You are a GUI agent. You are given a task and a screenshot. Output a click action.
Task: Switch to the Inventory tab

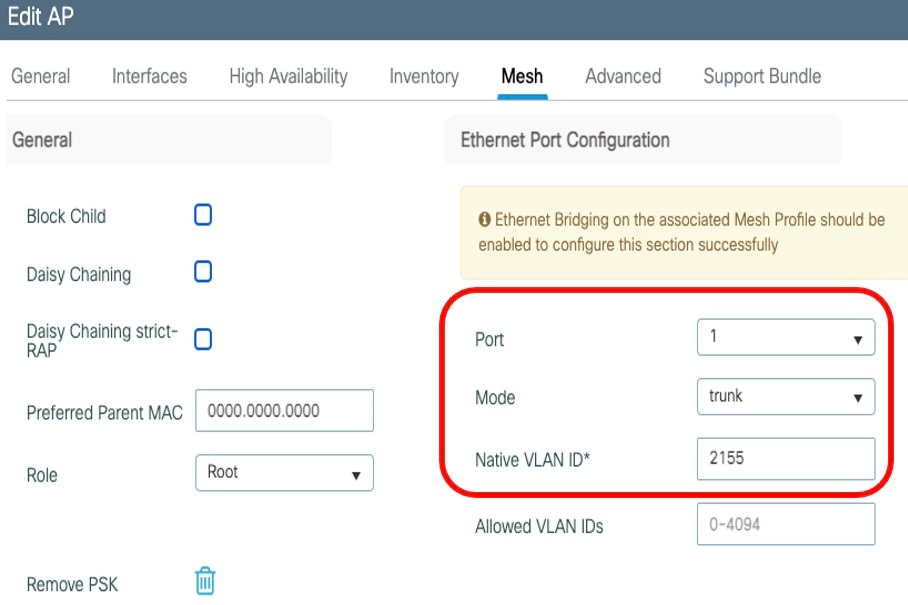pyautogui.click(x=423, y=76)
